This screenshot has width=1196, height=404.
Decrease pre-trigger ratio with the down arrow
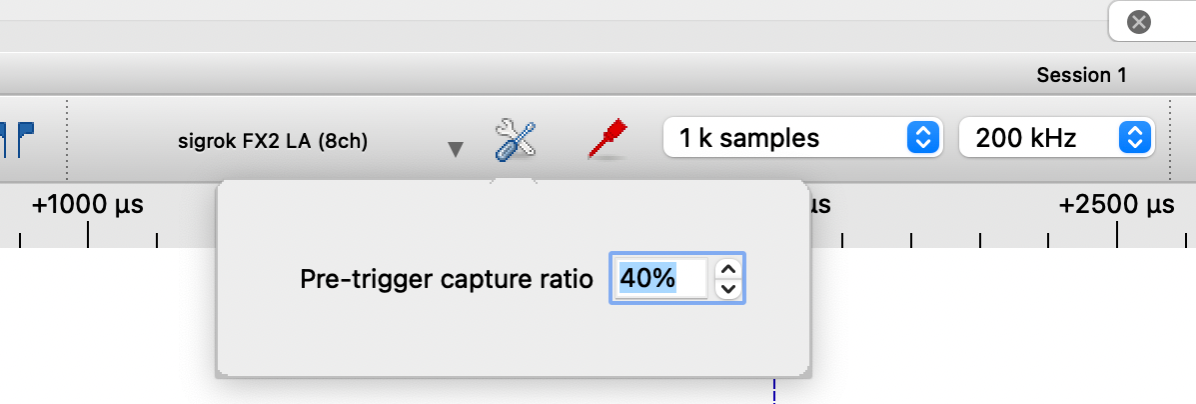pyautogui.click(x=730, y=289)
